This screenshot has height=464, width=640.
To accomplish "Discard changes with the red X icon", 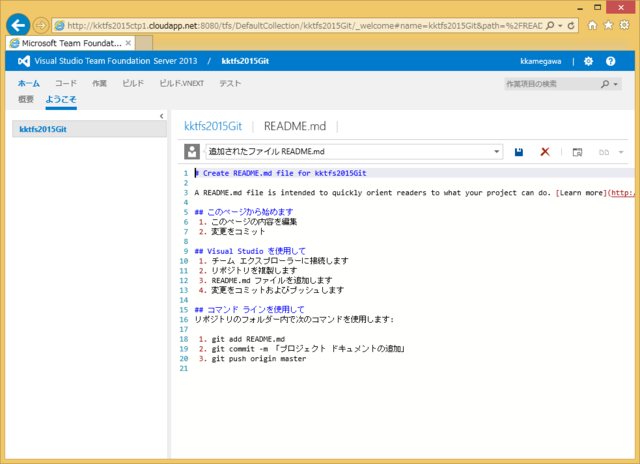I will point(545,152).
